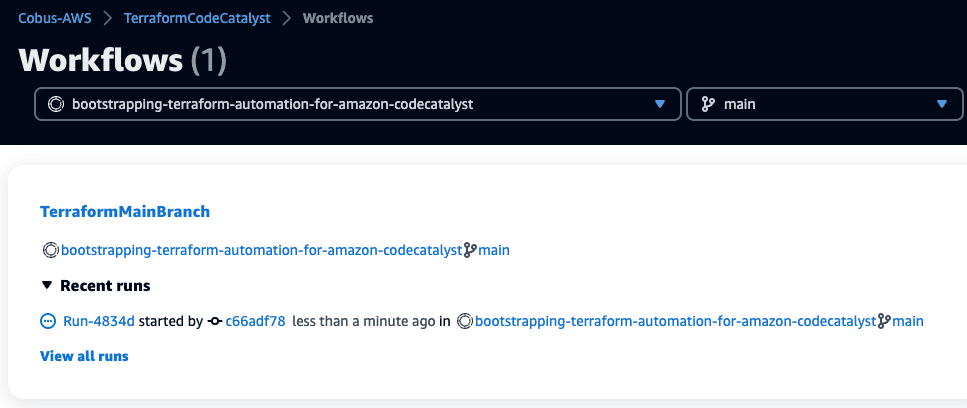
Task: Click commit icon before c66adf78
Action: pos(215,321)
